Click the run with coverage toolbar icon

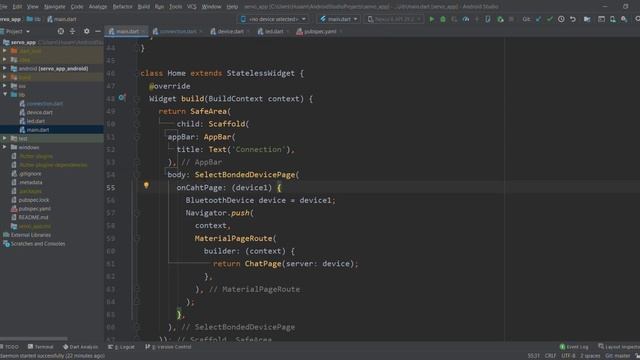[454, 19]
